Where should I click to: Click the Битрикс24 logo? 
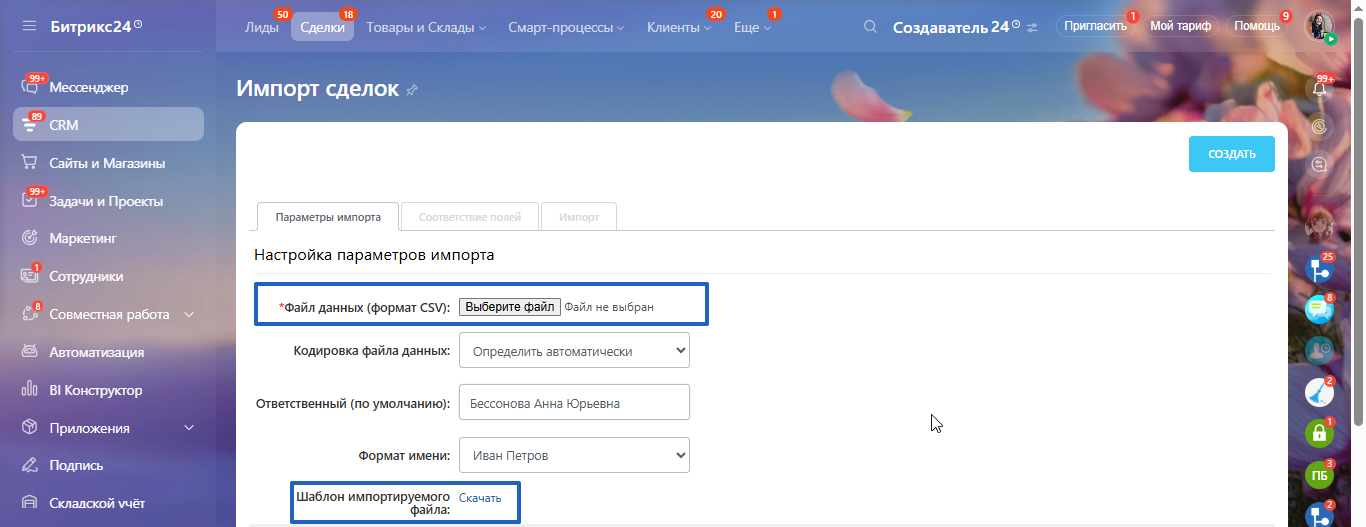(96, 25)
